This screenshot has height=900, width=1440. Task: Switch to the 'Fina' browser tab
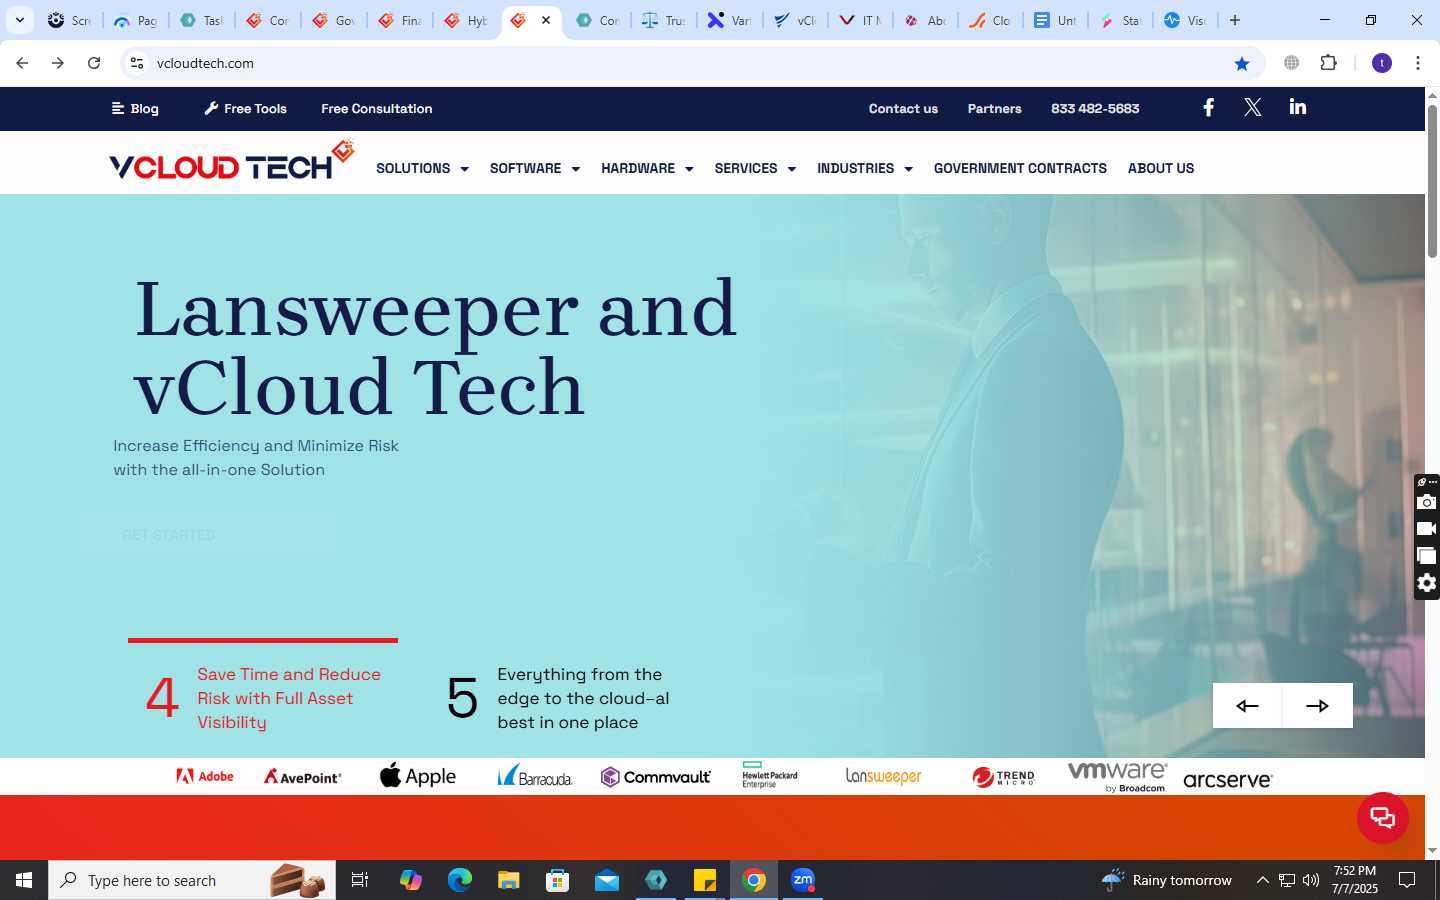point(400,20)
